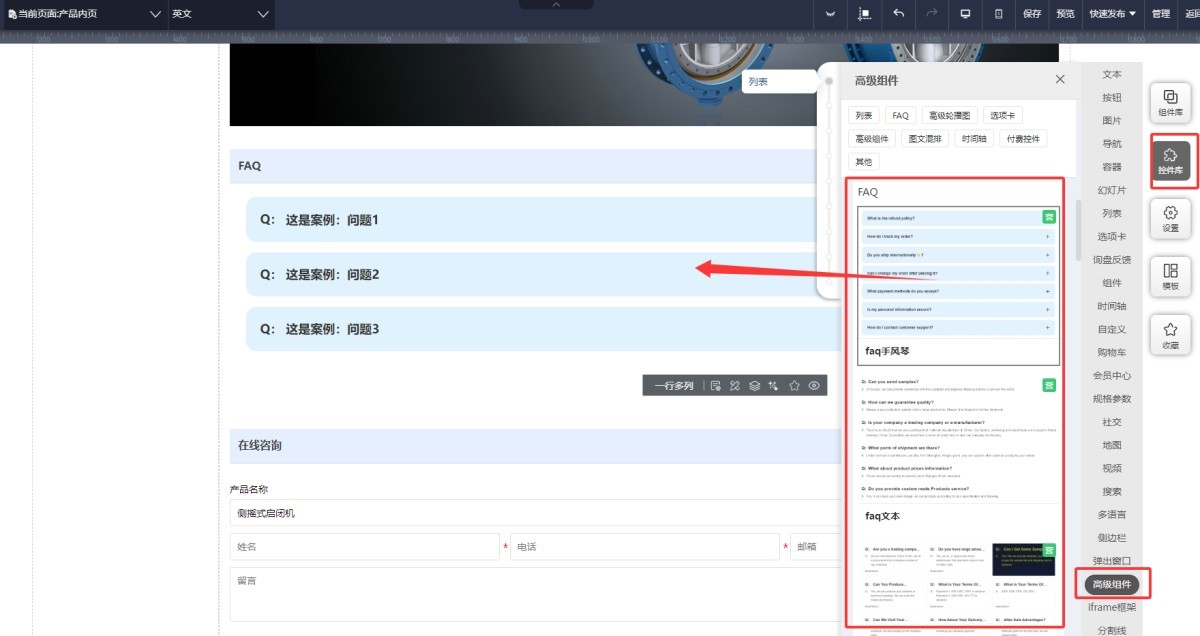Click the undo arrow in top toolbar
Image resolution: width=1200 pixels, height=636 pixels.
point(898,14)
